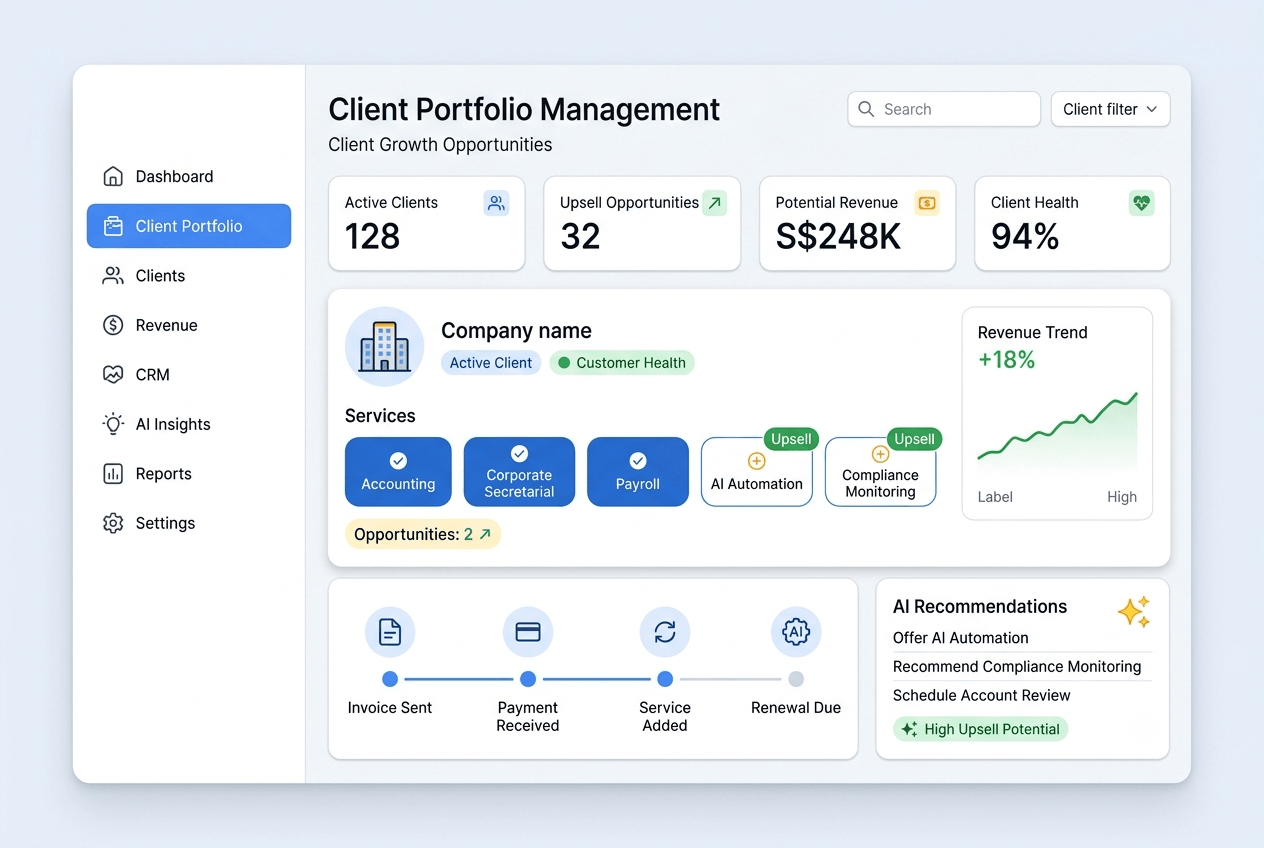Click the Service Added refresh icon
The width and height of the screenshot is (1264, 848).
[665, 632]
